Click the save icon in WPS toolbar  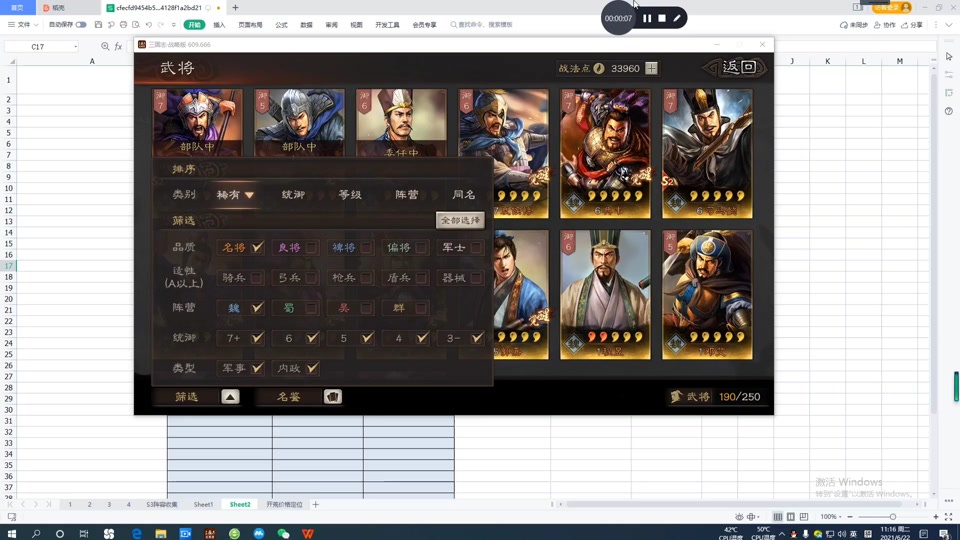[x=98, y=24]
